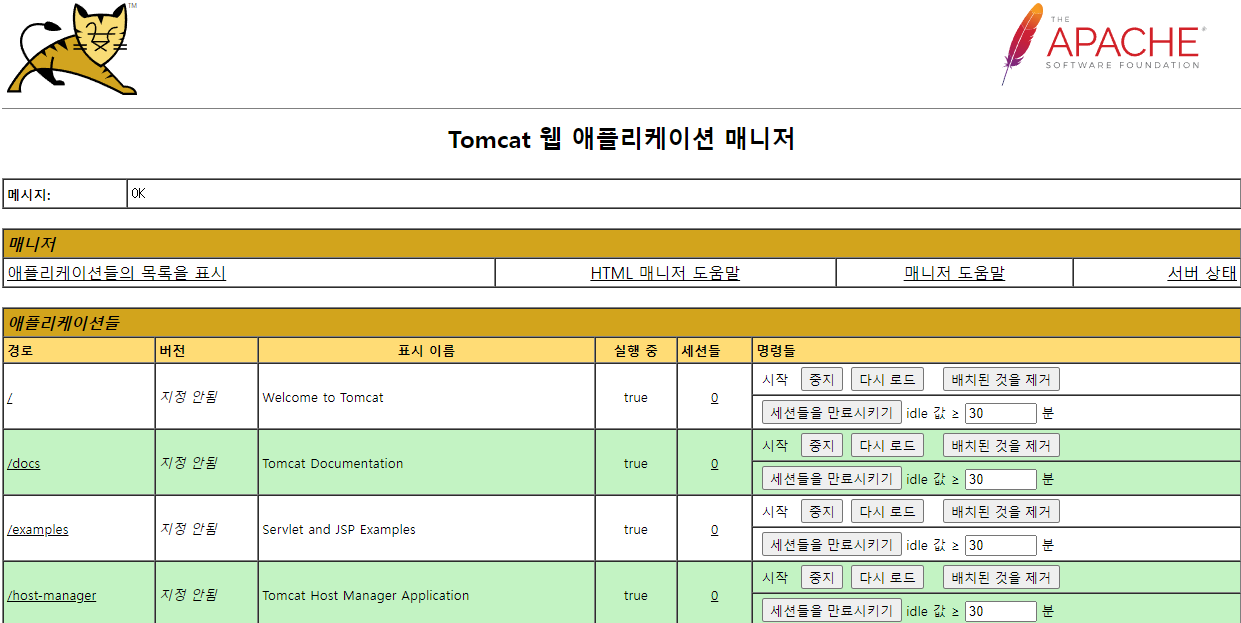Click 배치된 것을 제거 for Welcome to Tomcat

click(1001, 379)
